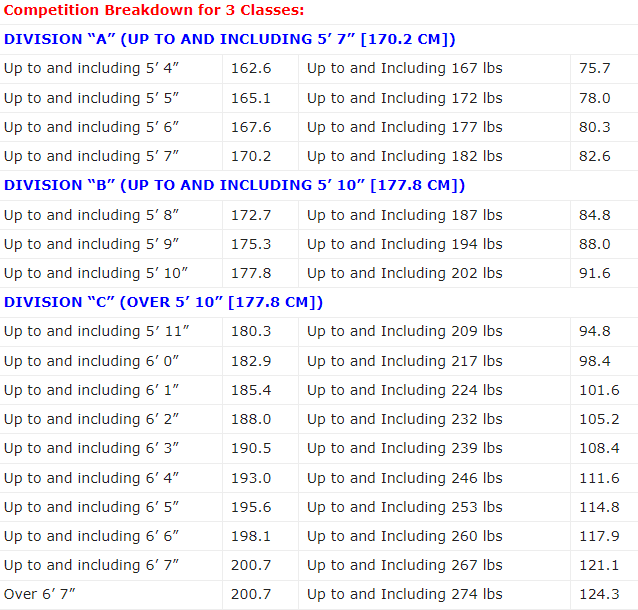This screenshot has height=610, width=638.
Task: Select the Division "B" heading
Action: tap(234, 185)
